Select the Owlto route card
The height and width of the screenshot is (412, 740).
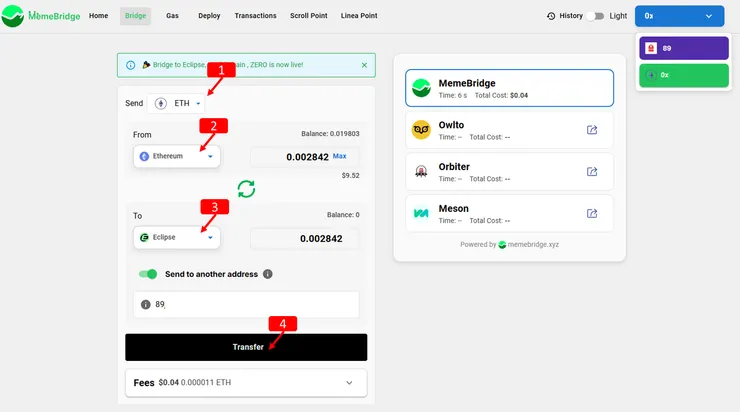509,130
